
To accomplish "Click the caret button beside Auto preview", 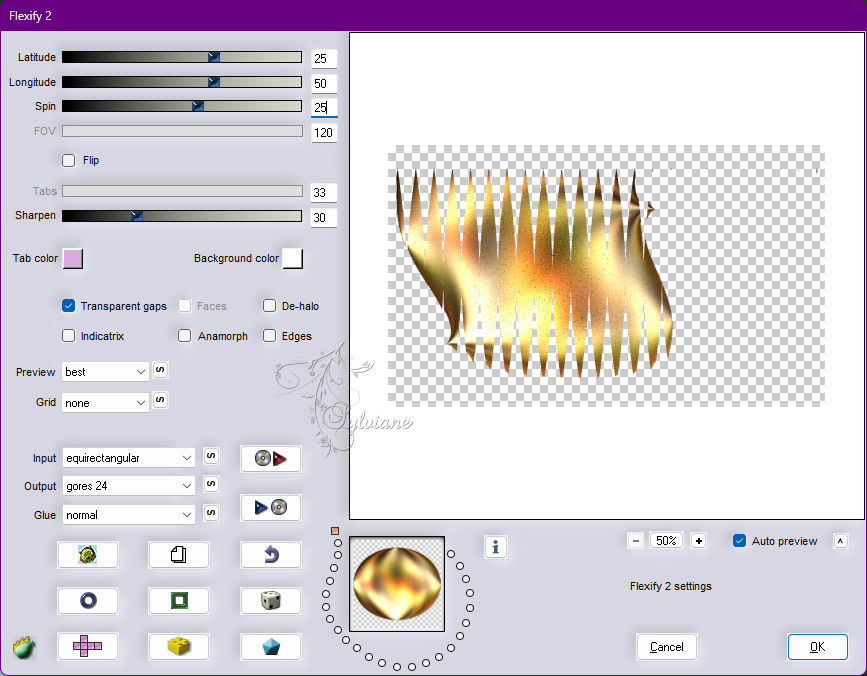I will pyautogui.click(x=840, y=541).
